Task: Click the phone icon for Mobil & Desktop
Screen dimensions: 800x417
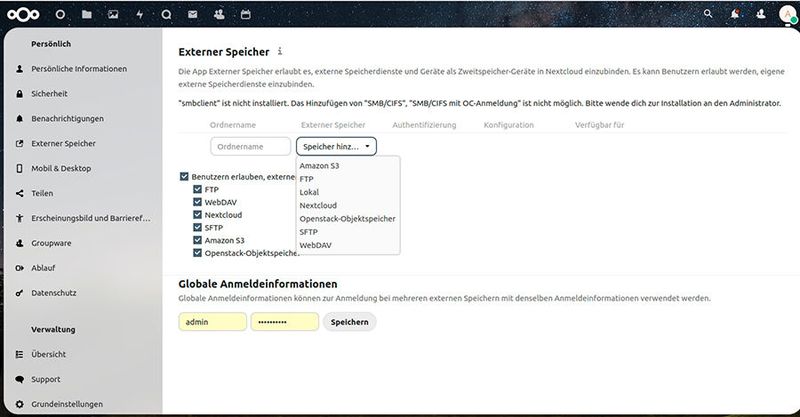Action: (x=19, y=168)
